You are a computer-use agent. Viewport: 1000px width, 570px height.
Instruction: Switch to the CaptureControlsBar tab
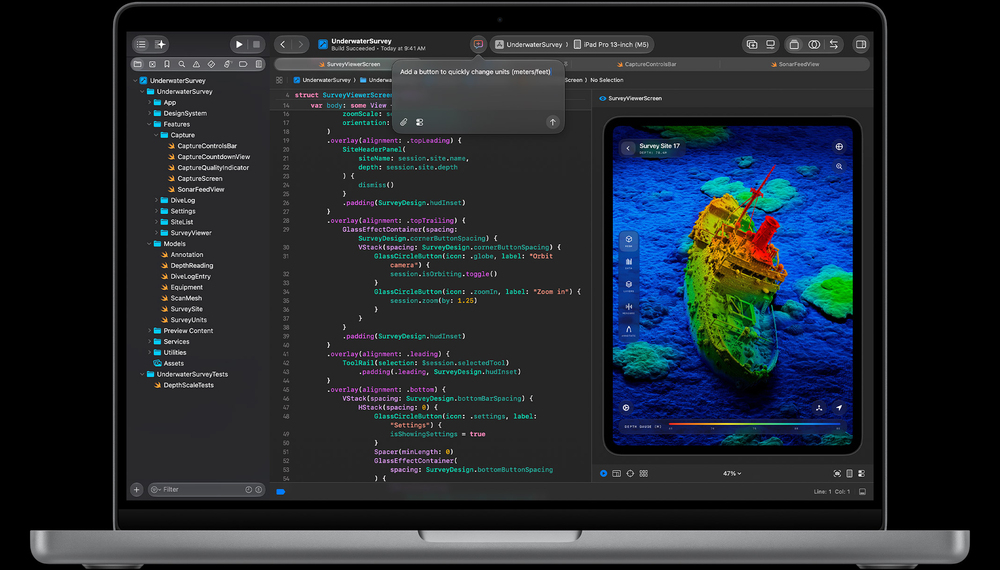[647, 64]
